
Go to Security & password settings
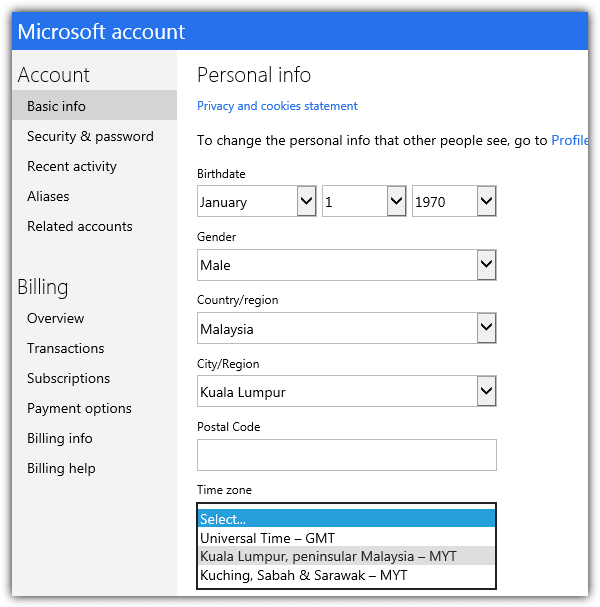point(90,136)
